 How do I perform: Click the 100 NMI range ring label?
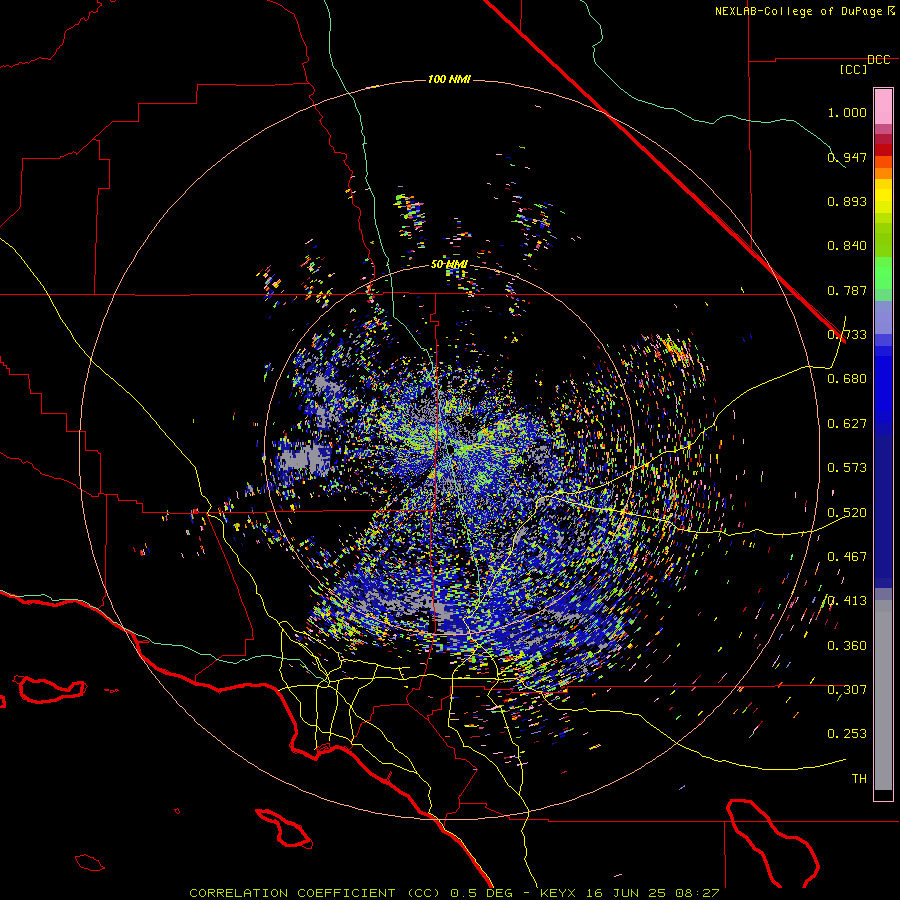[449, 79]
